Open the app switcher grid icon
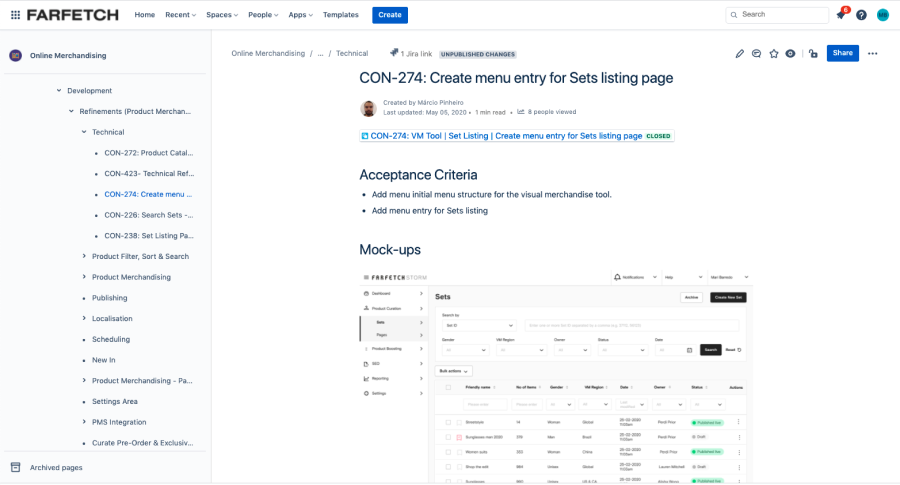 click(15, 15)
